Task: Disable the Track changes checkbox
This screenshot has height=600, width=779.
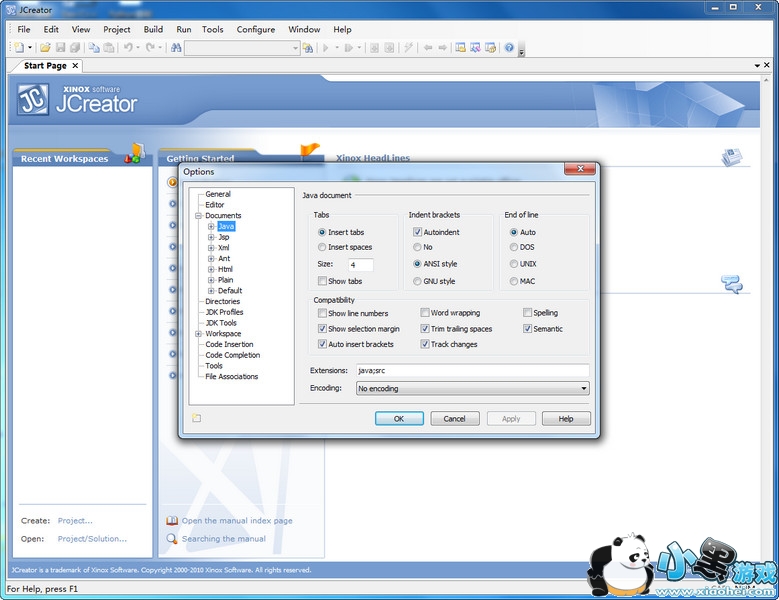Action: click(x=425, y=344)
